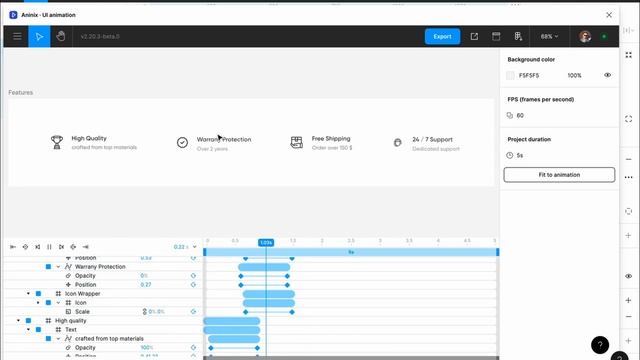
Task: Click Fit to animation button
Action: (559, 175)
